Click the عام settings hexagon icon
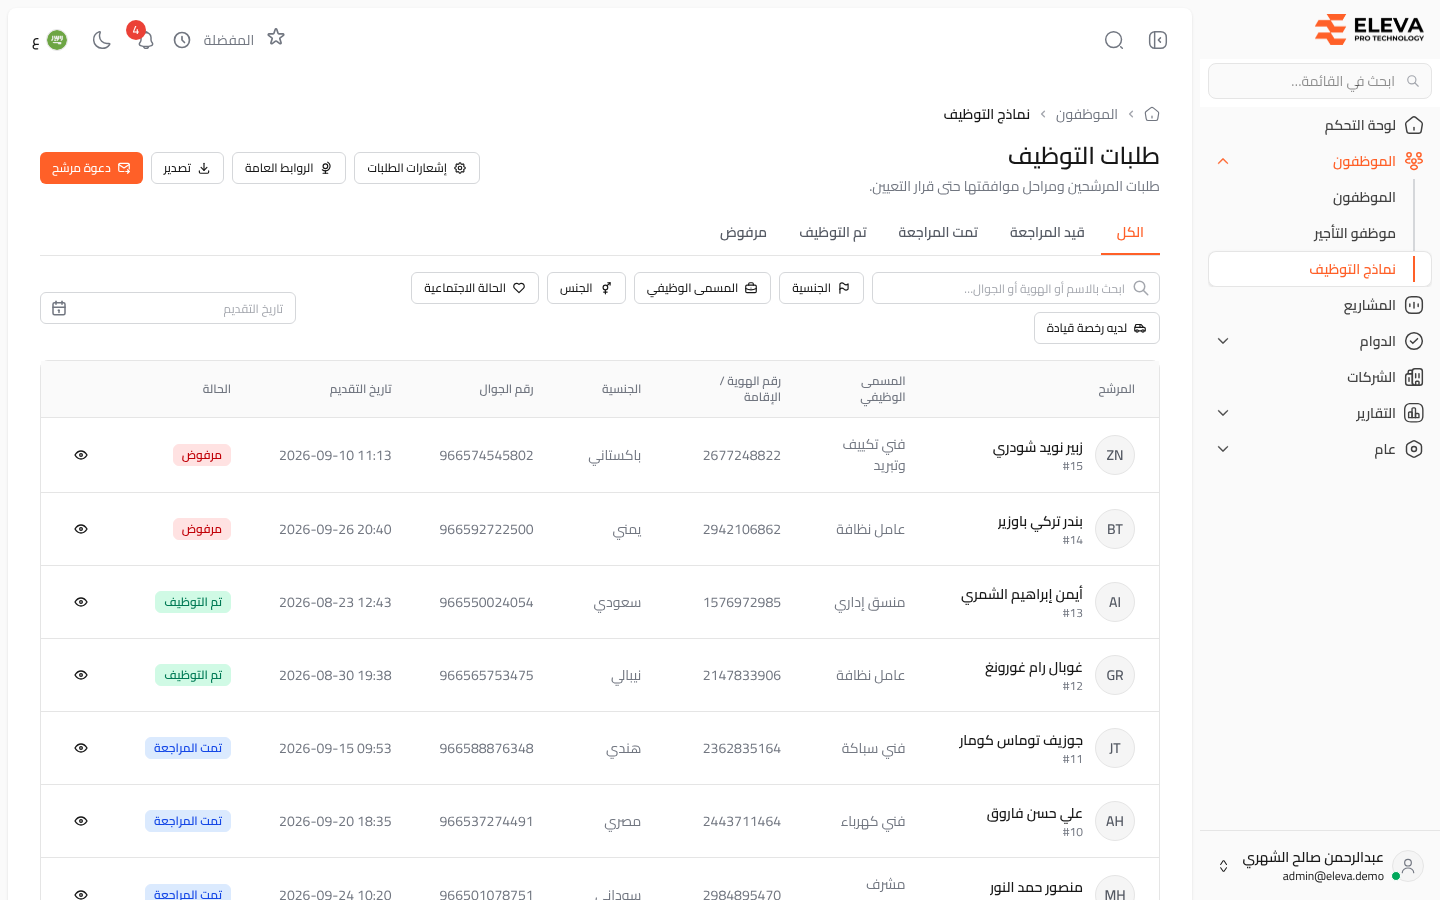Viewport: 1440px width, 900px height. (x=1414, y=449)
